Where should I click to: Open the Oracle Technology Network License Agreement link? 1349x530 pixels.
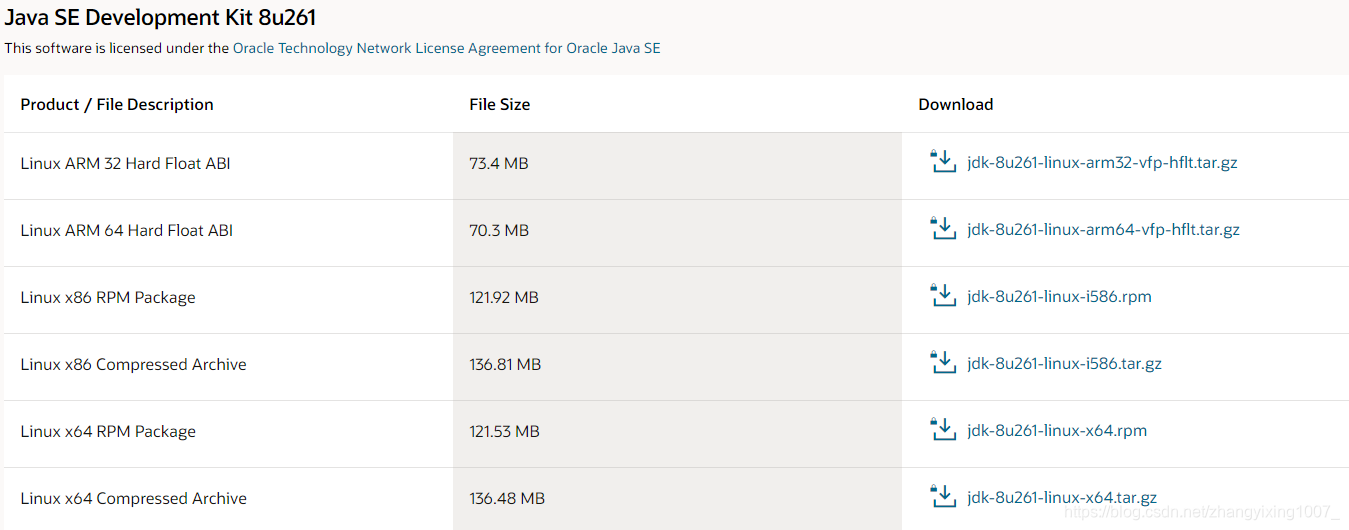click(x=447, y=48)
